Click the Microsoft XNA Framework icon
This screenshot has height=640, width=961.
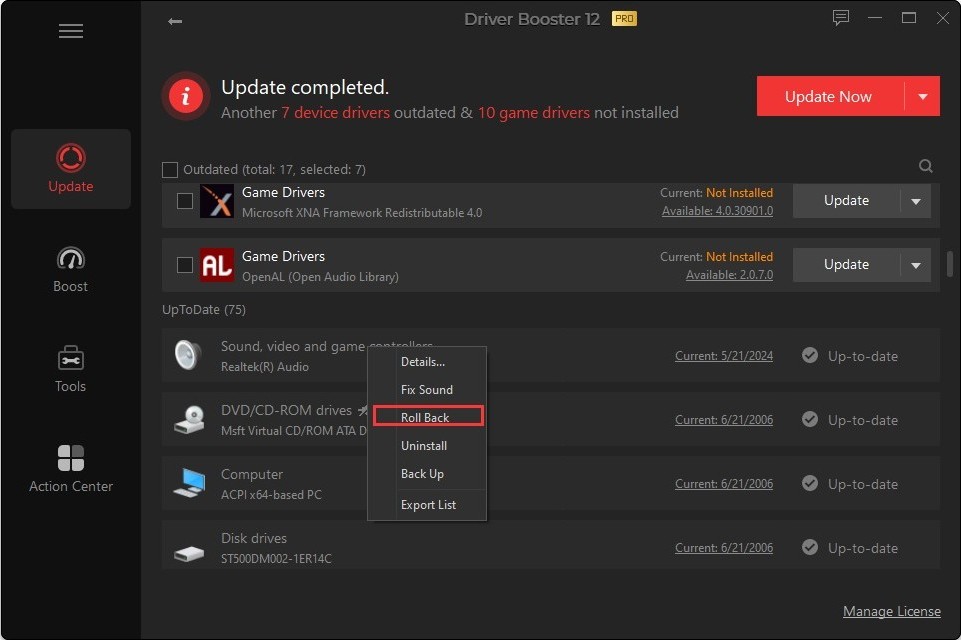tap(217, 201)
